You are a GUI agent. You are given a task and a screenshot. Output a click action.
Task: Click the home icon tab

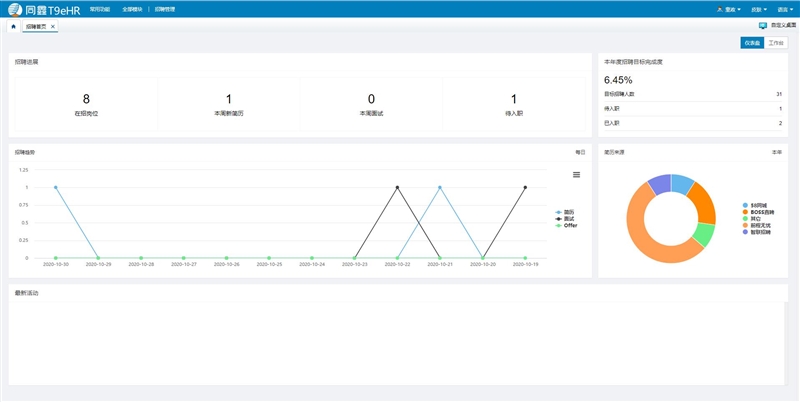point(13,26)
